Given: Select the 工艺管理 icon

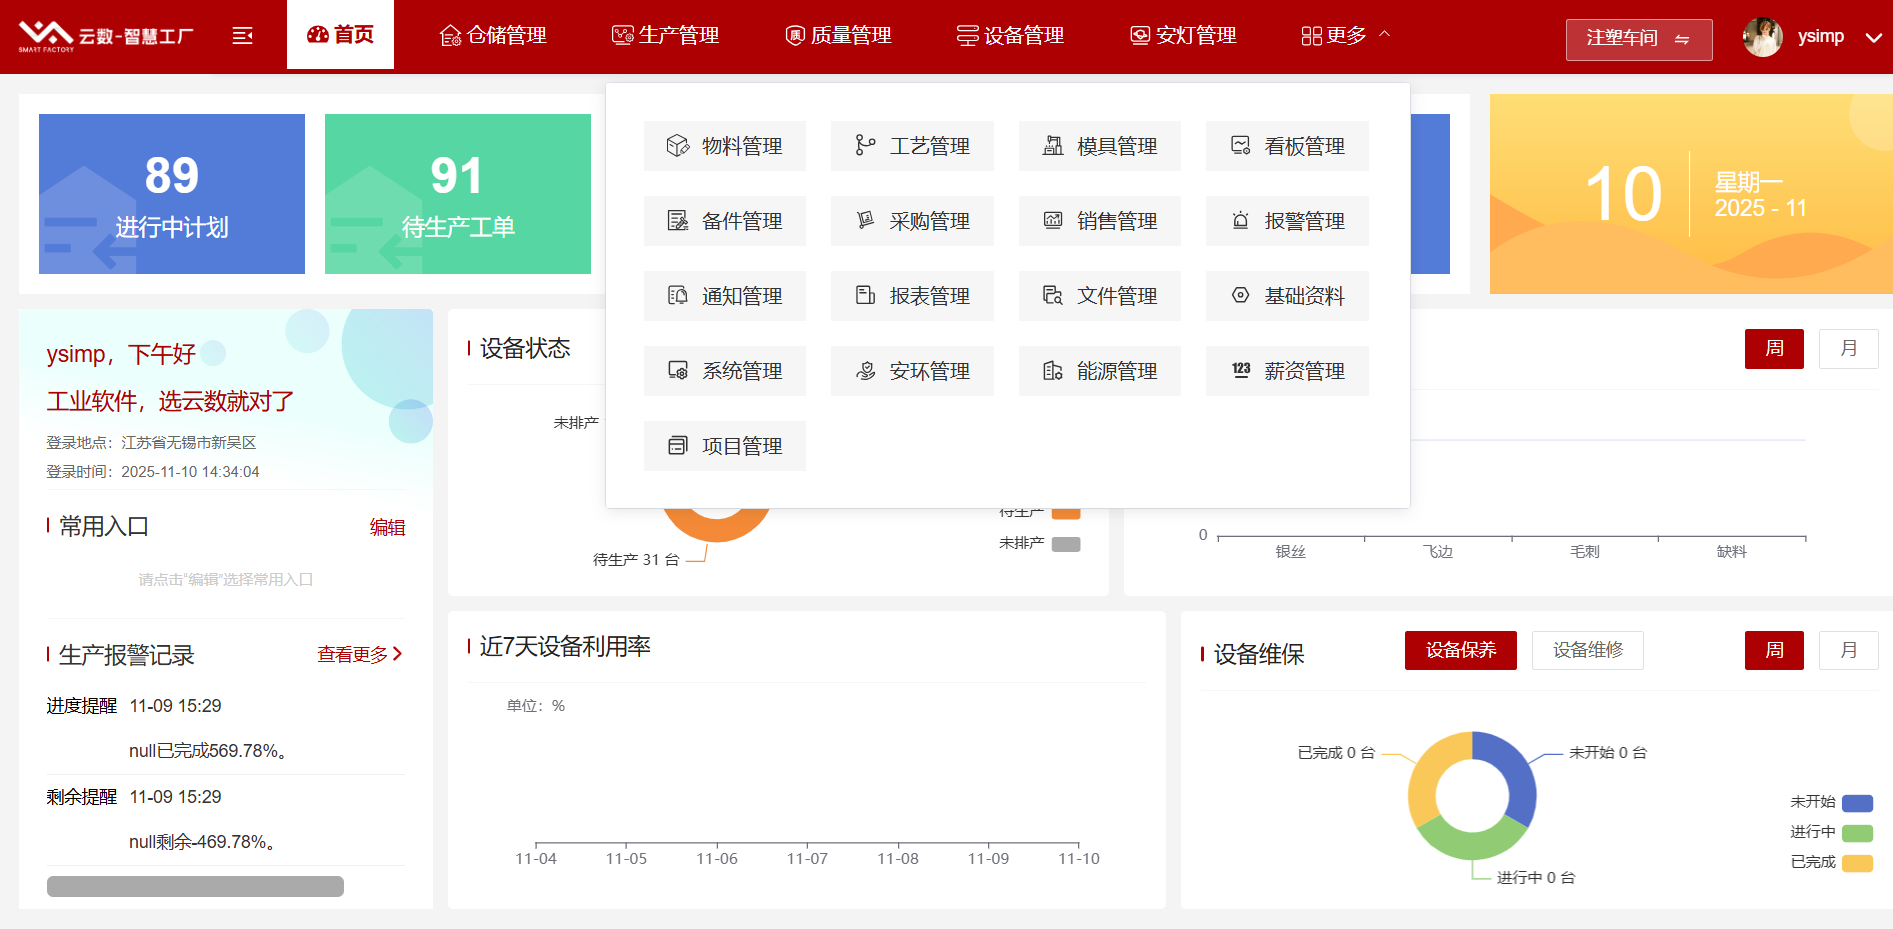Looking at the screenshot, I should click(x=911, y=145).
